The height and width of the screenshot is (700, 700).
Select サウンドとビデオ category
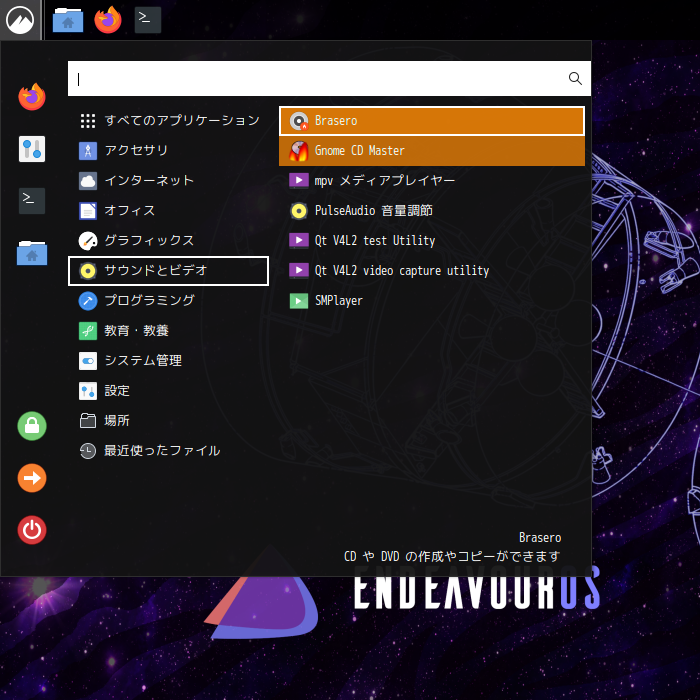coord(168,271)
